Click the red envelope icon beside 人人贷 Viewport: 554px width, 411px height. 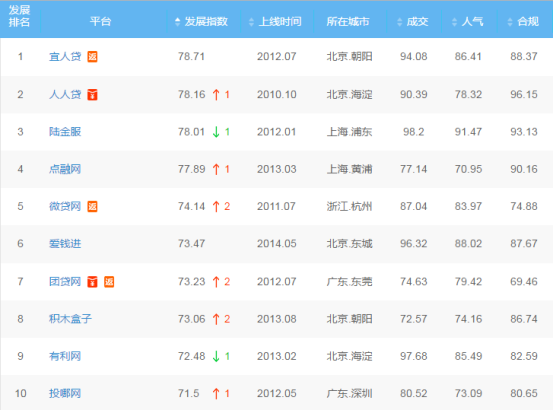(92, 94)
